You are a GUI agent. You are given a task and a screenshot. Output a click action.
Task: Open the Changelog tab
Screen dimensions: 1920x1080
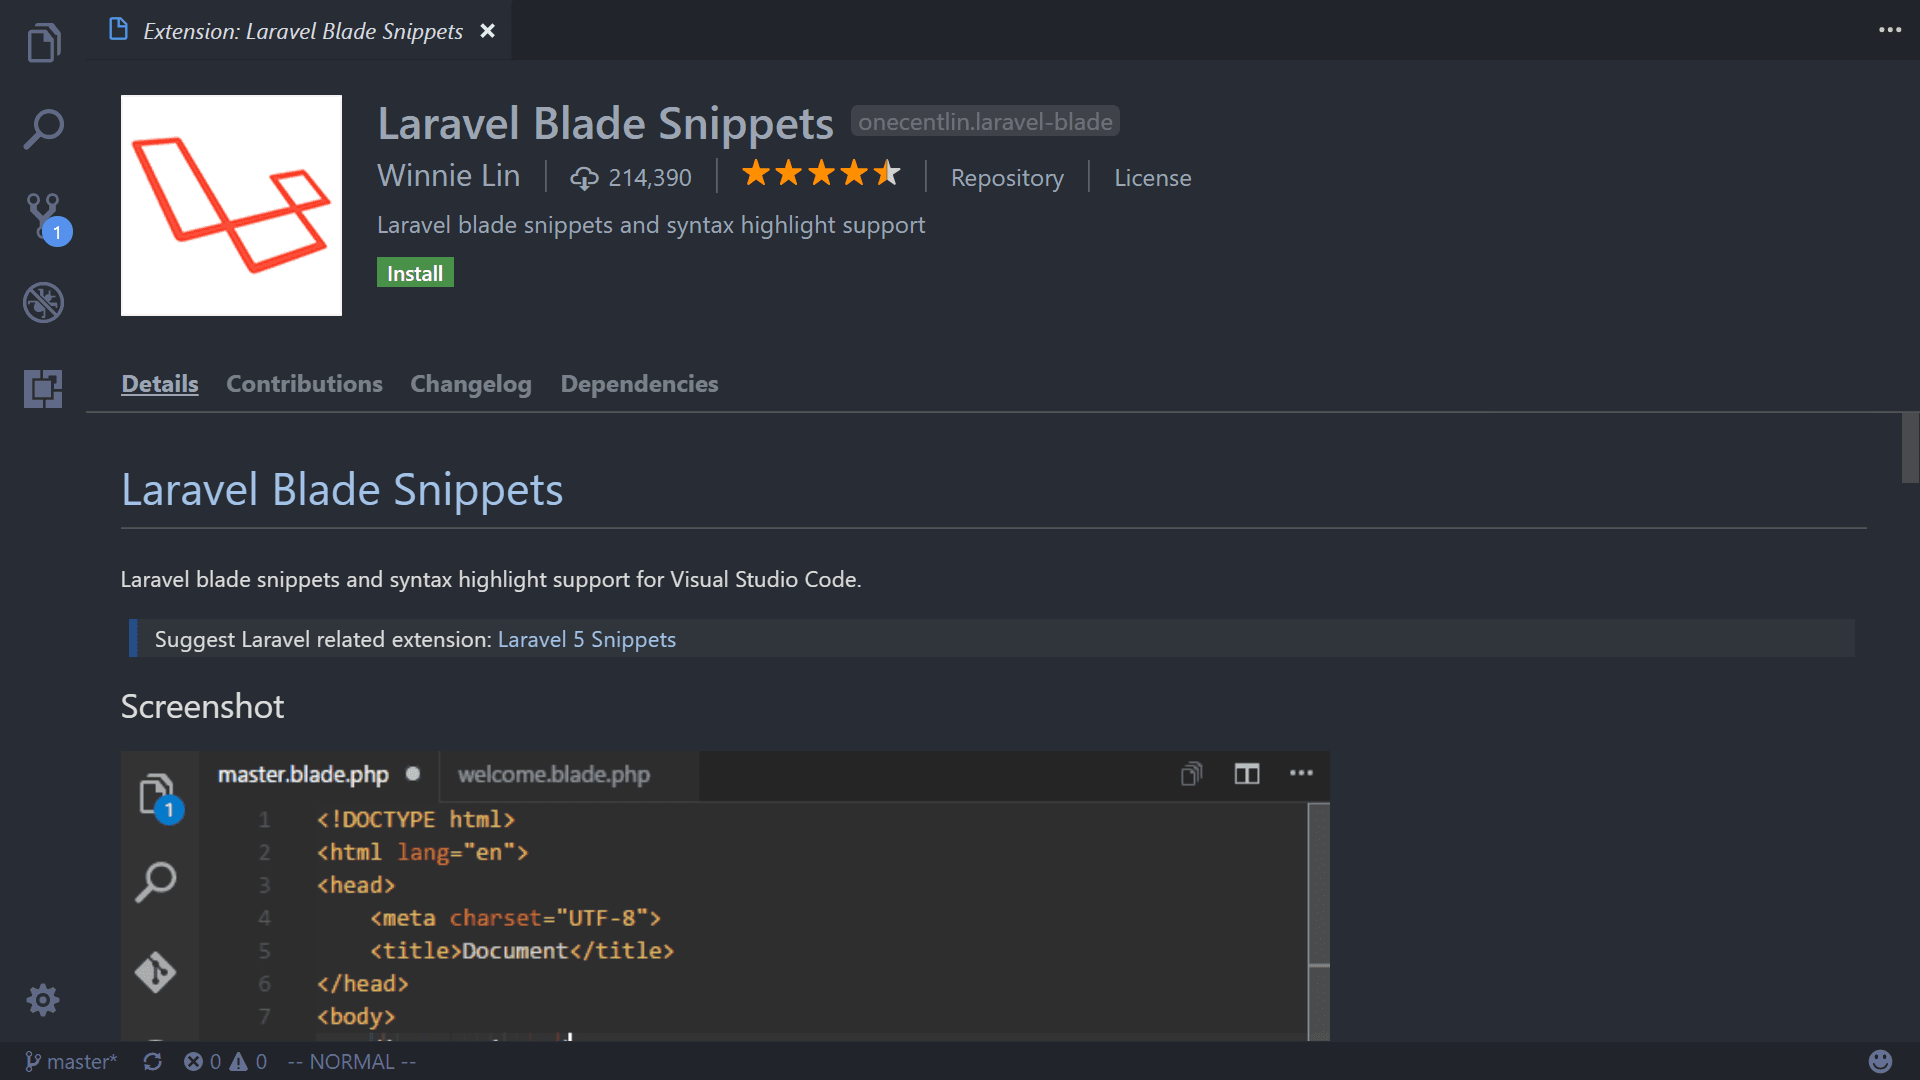pos(470,383)
